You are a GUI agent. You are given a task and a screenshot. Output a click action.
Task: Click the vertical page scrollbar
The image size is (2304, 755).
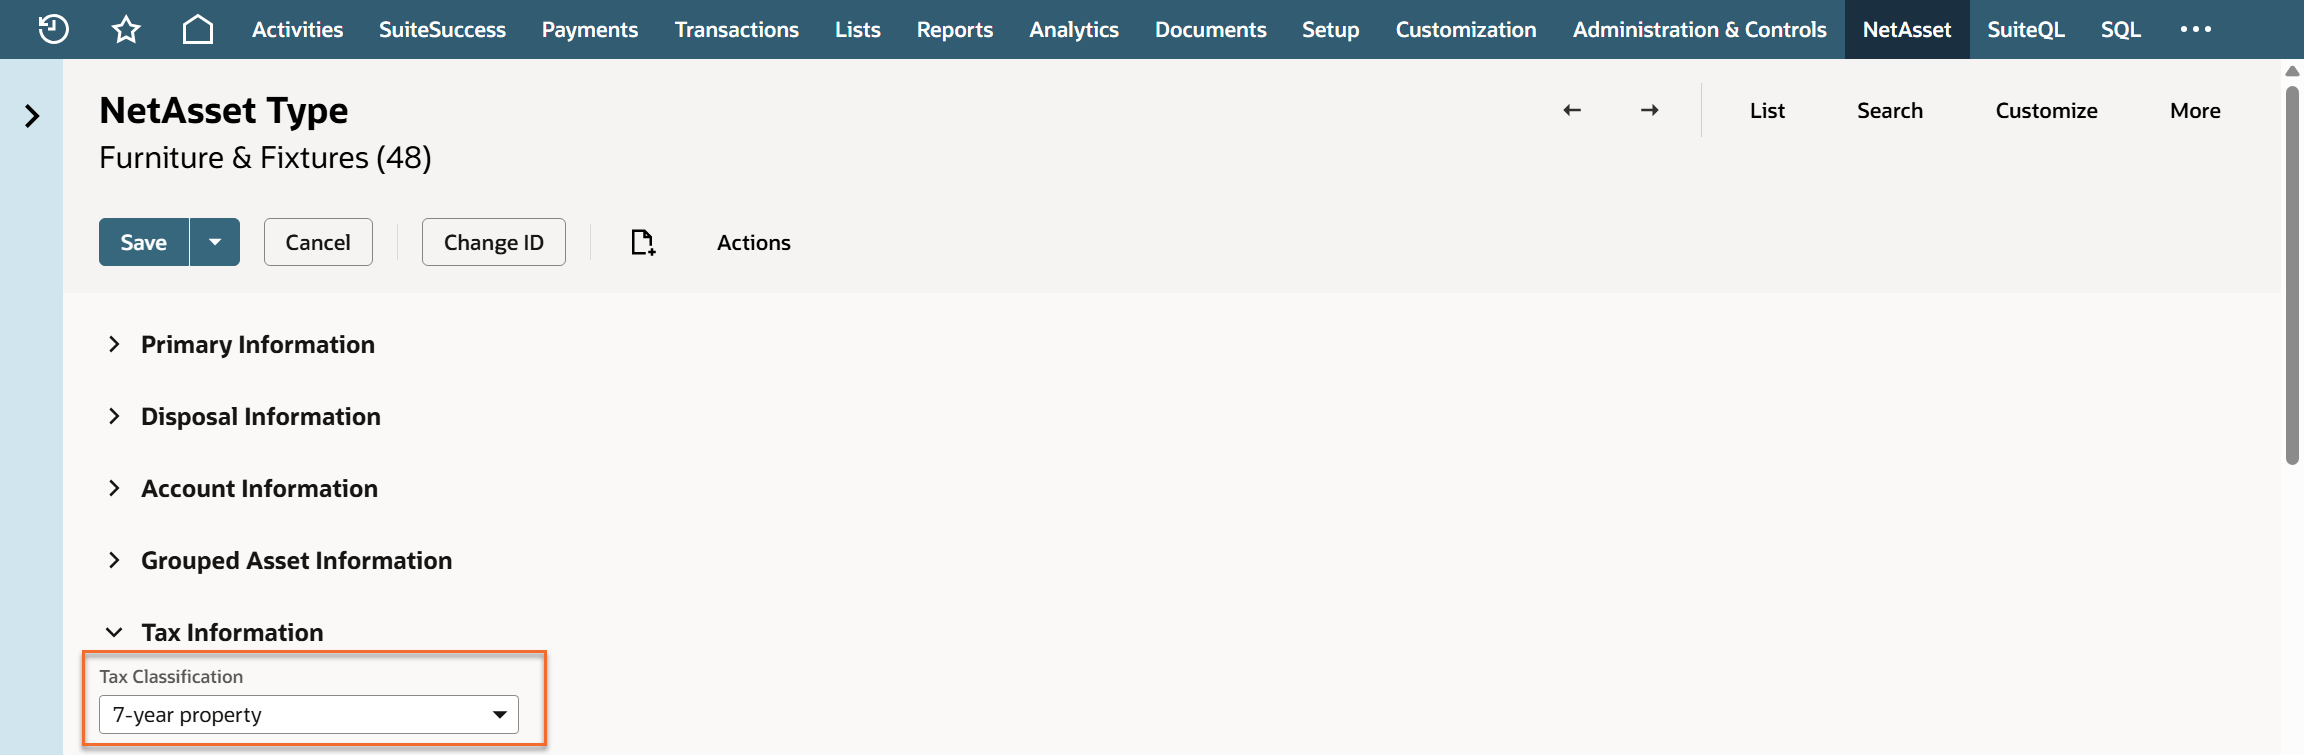coord(2292,275)
